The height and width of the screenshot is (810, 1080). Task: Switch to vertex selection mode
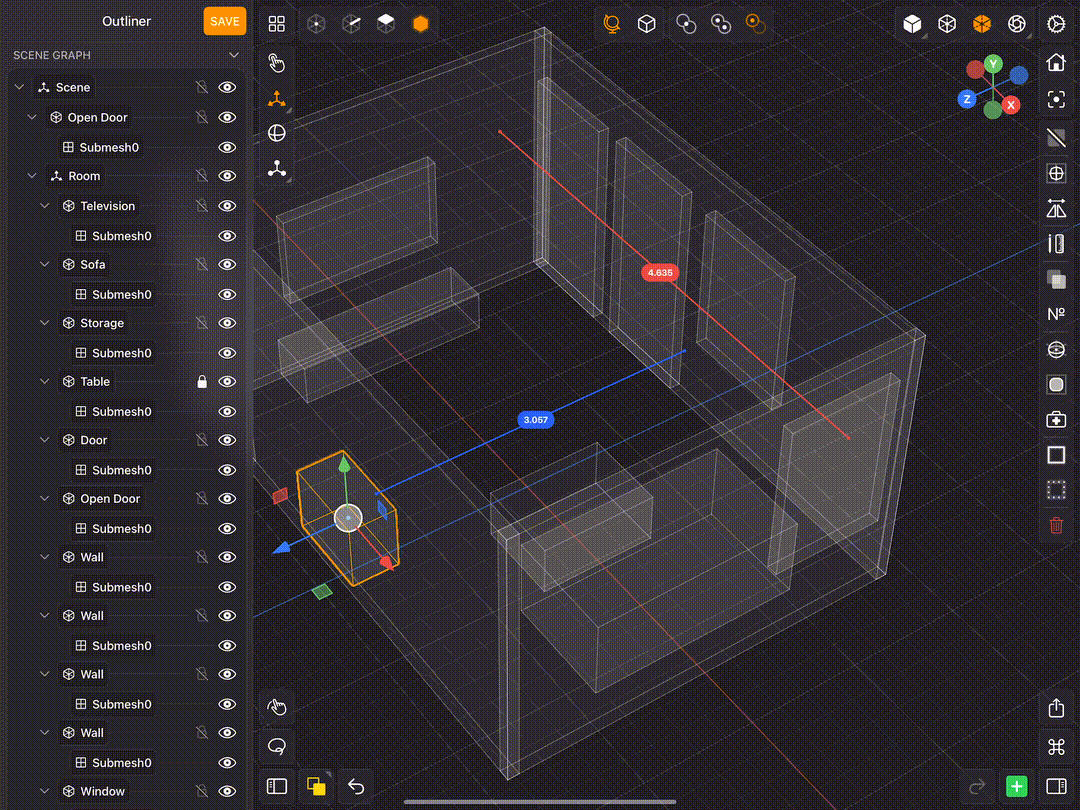coord(316,24)
